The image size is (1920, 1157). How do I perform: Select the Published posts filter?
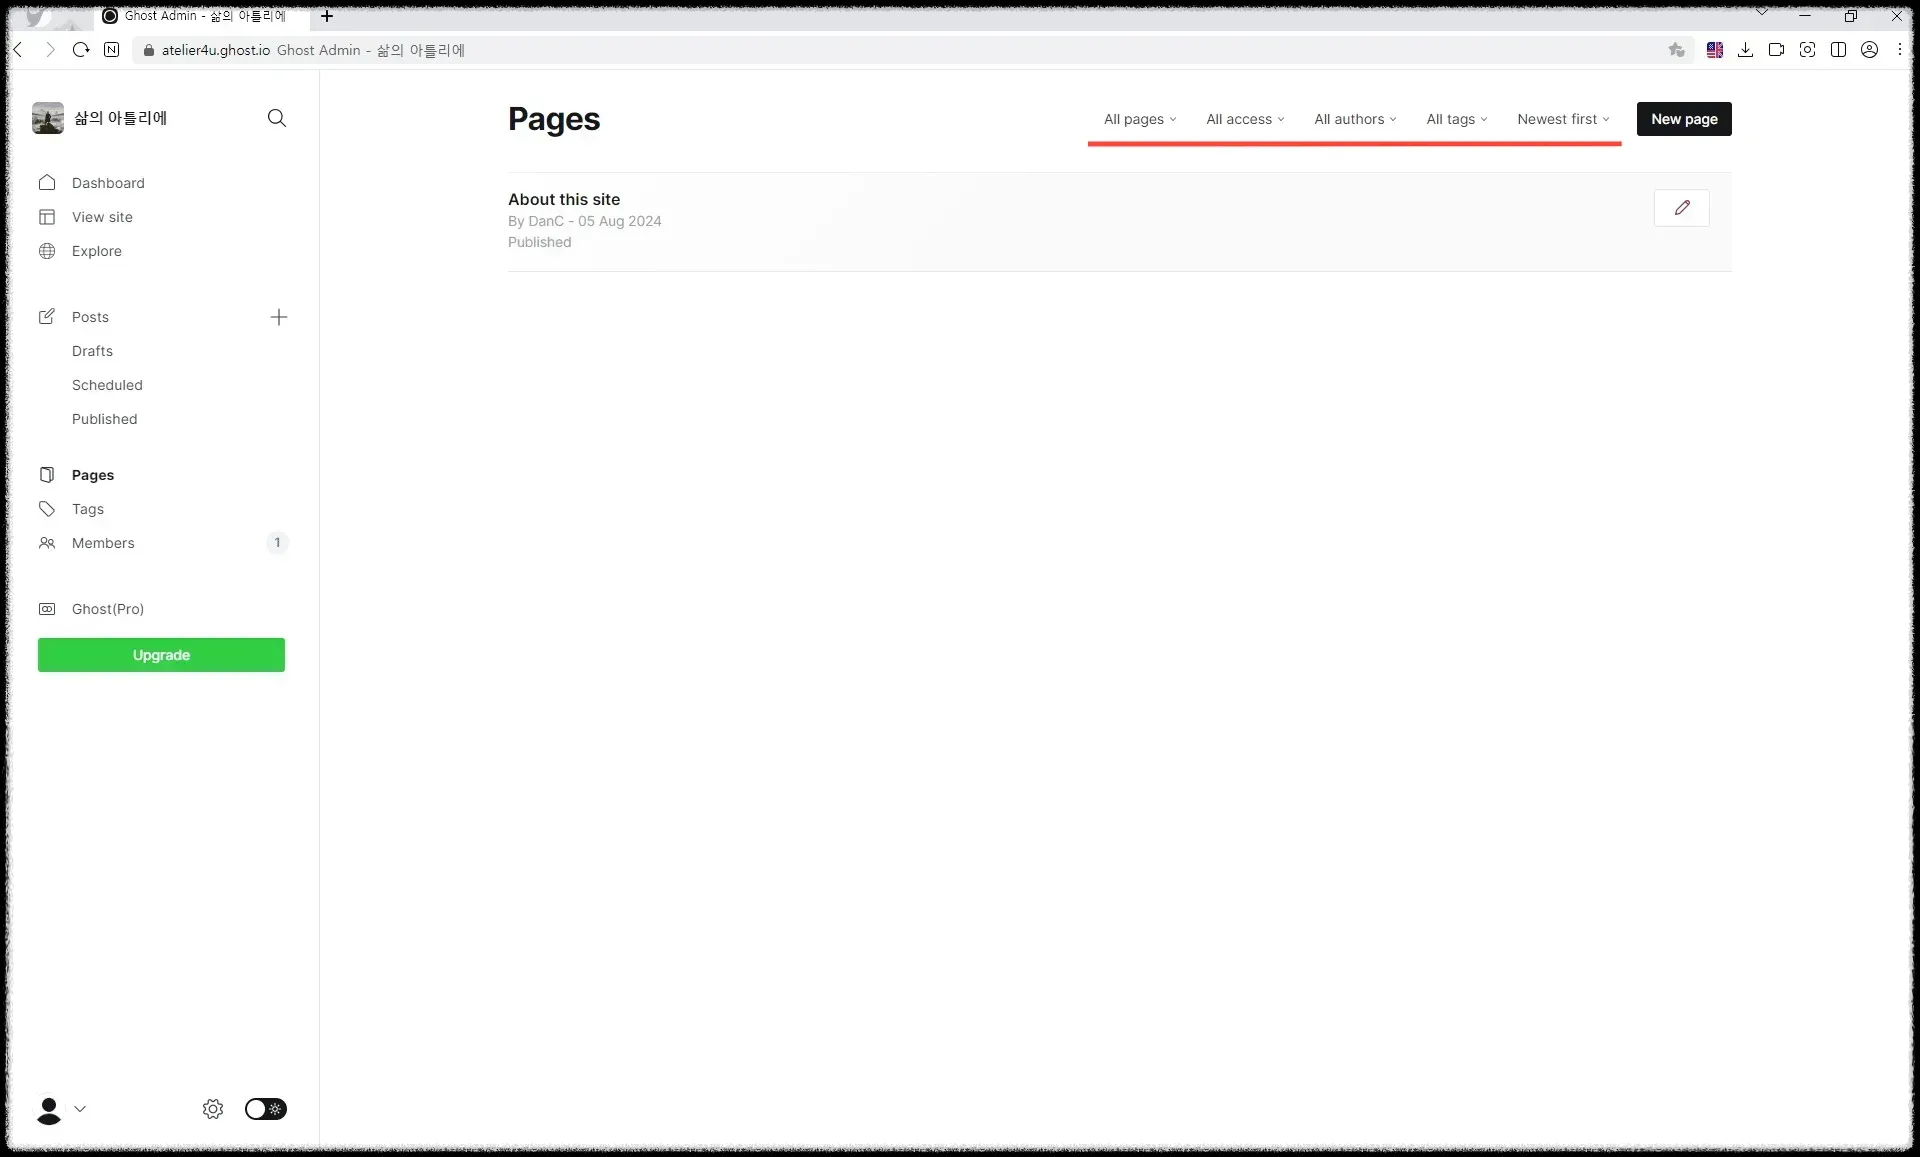[x=104, y=419]
